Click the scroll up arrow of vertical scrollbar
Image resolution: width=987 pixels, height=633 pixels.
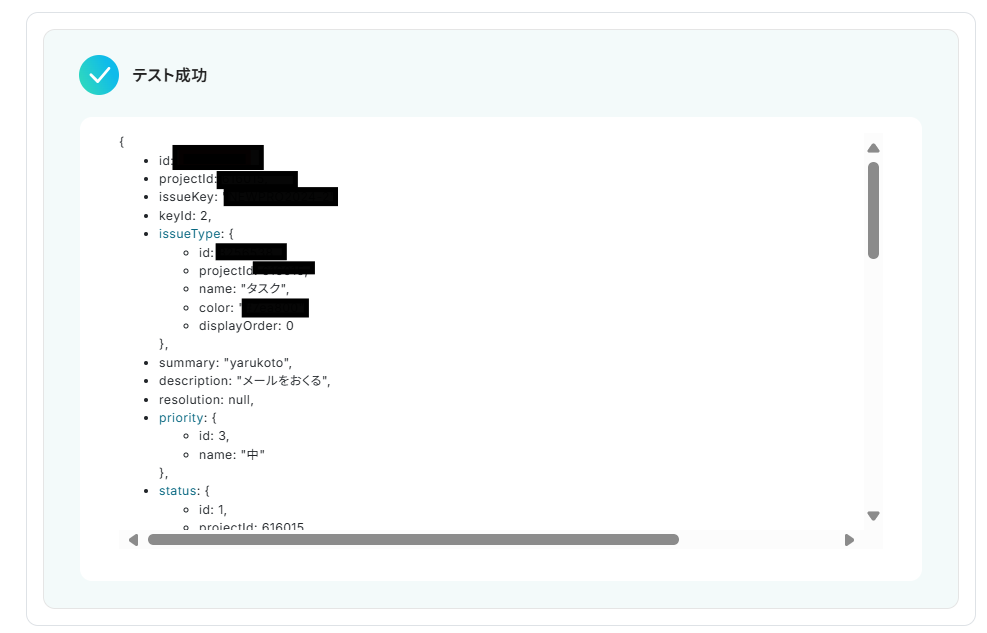(x=873, y=148)
